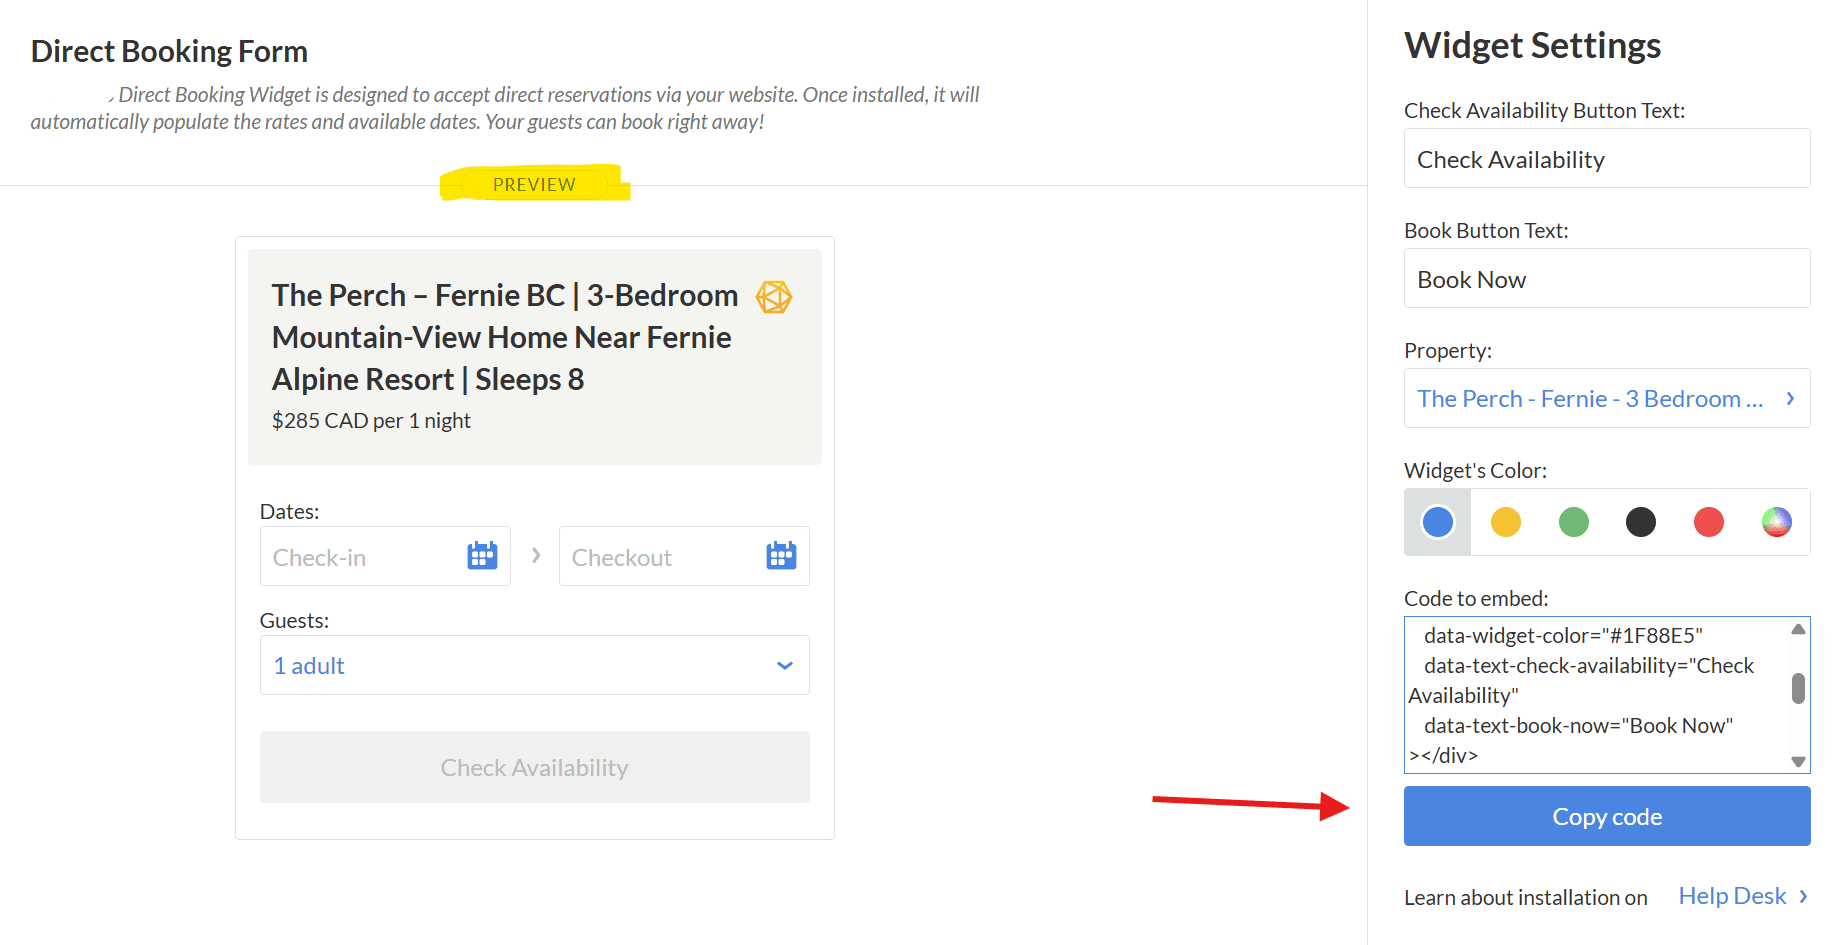Screen dimensions: 1839x945
Task: Click the Copy code button
Action: pyautogui.click(x=1607, y=816)
